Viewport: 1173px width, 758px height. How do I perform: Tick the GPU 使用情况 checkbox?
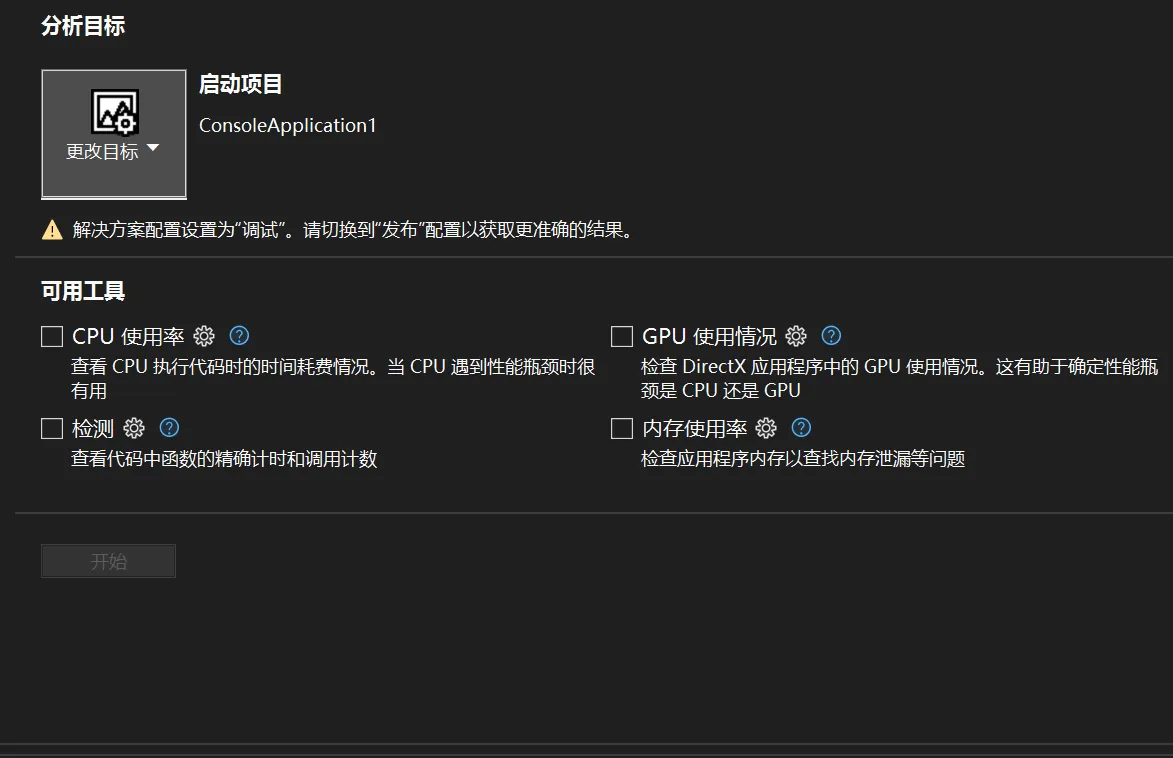(x=622, y=336)
